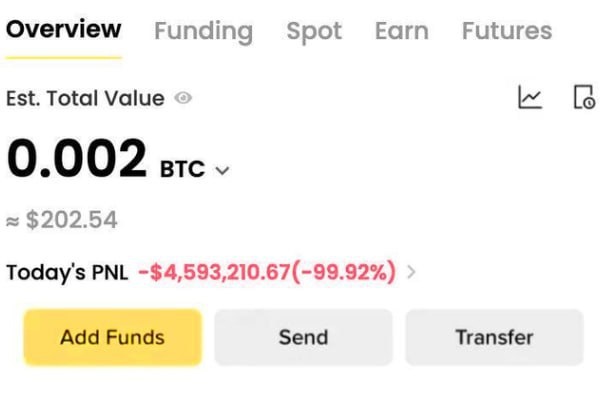The image size is (616, 400).
Task: Tap the Send button
Action: 303,338
